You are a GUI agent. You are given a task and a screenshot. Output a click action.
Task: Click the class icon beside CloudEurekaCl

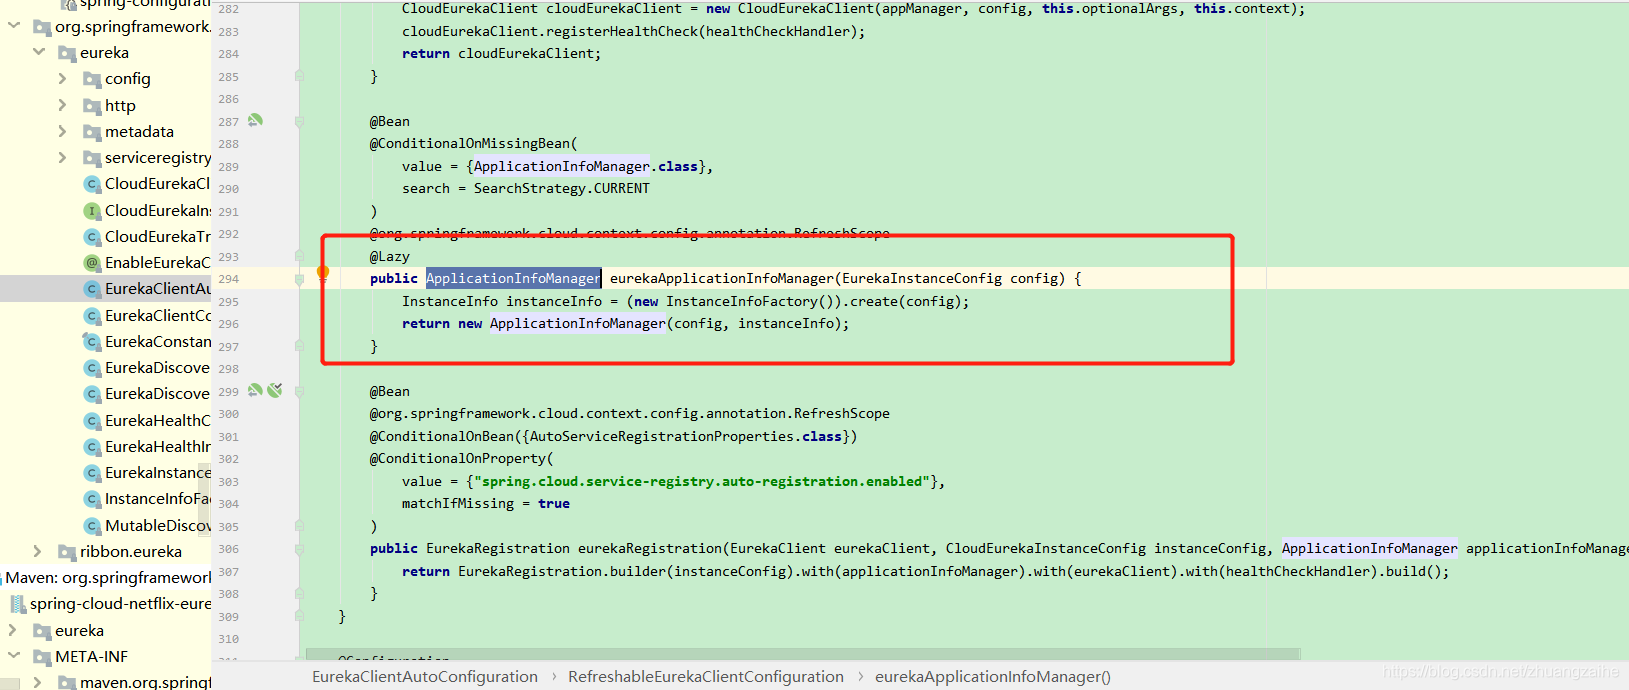(92, 184)
